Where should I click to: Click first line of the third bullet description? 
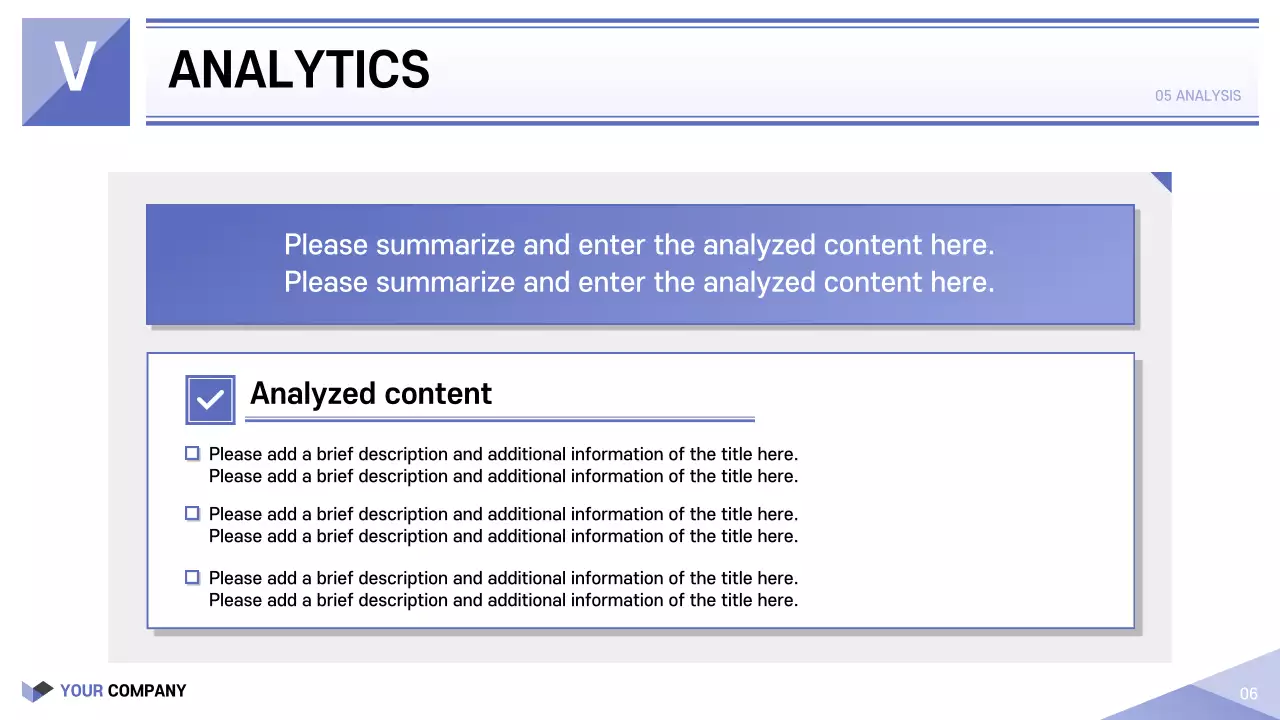pos(503,578)
